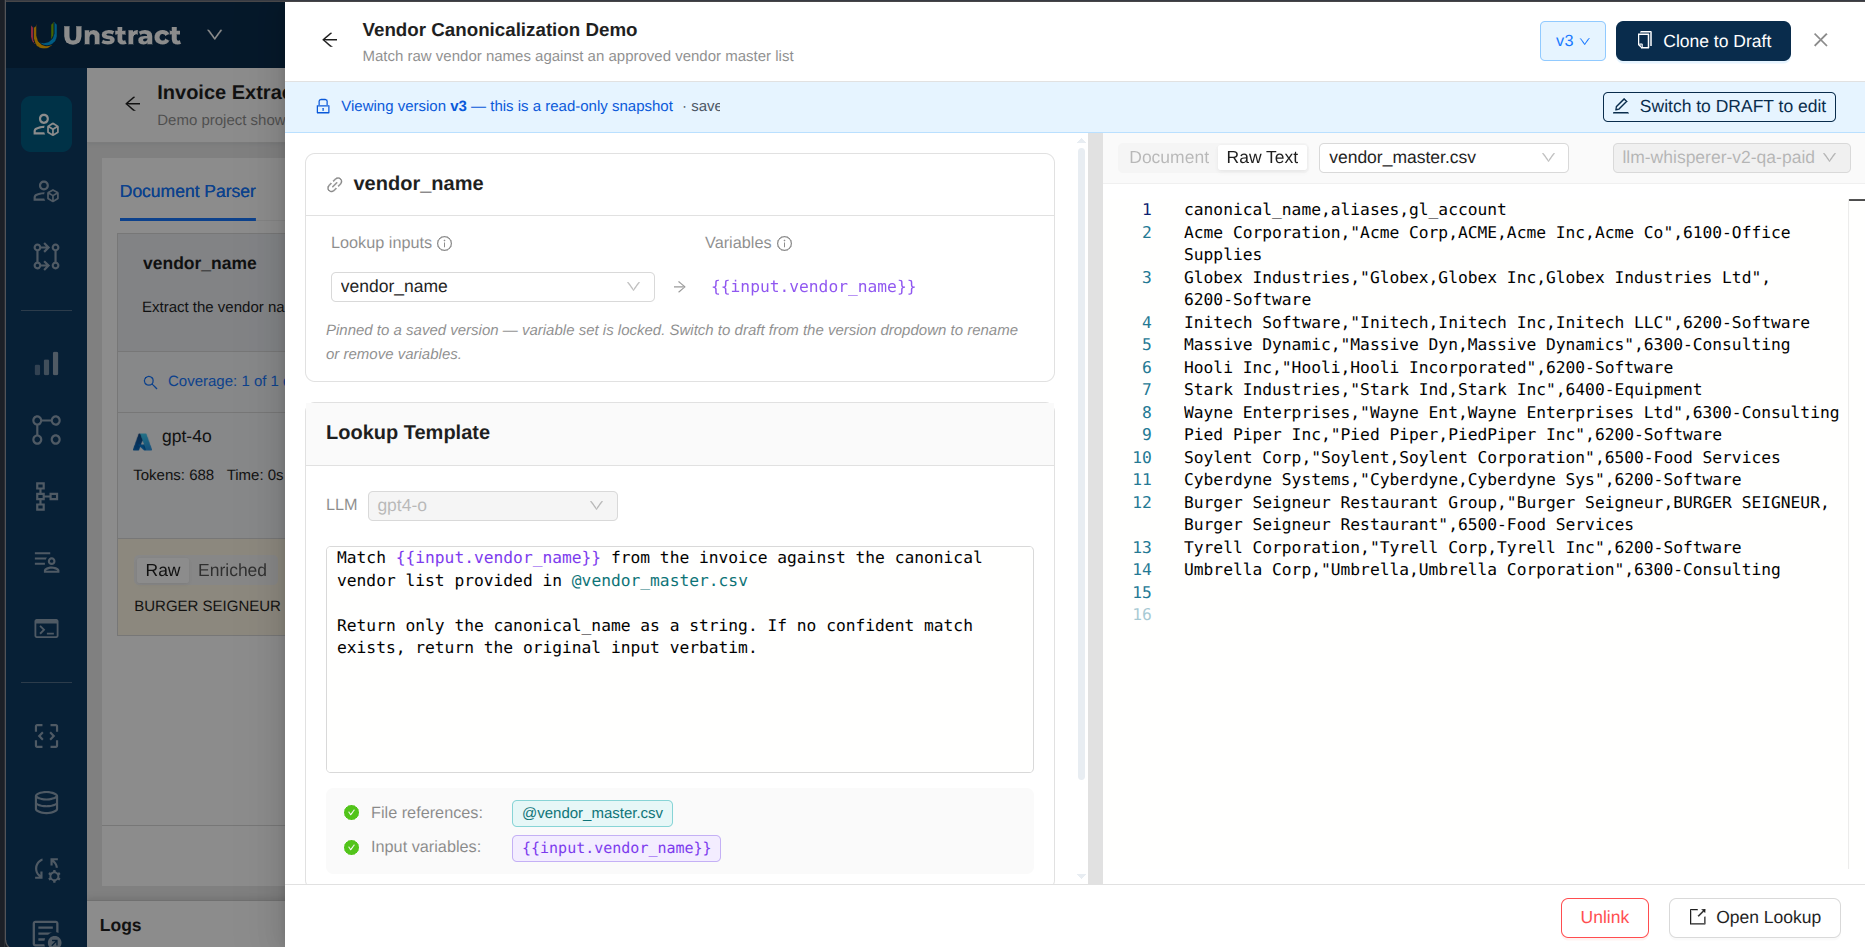Click the 'Acme Corporation' line in raw text
This screenshot has width=1865, height=947.
(x=1487, y=244)
